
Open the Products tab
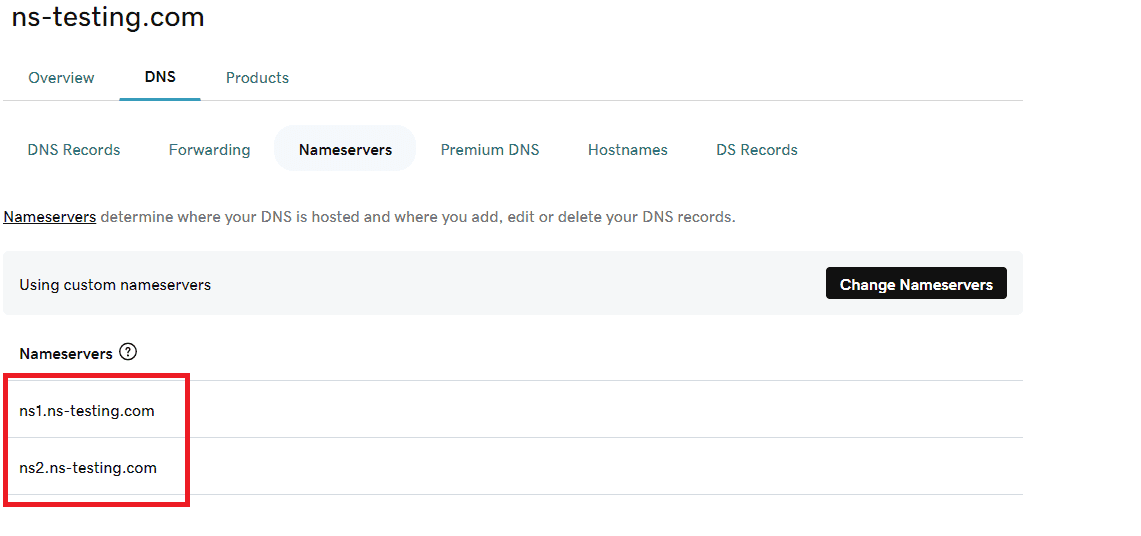[x=257, y=78]
